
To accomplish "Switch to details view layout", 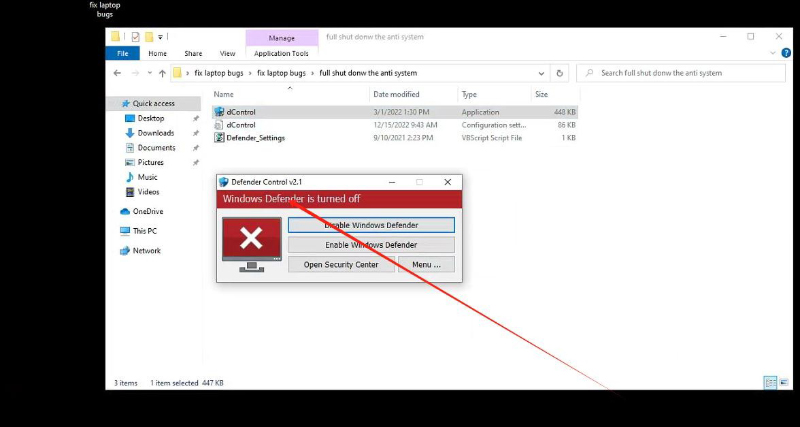I will [768, 382].
